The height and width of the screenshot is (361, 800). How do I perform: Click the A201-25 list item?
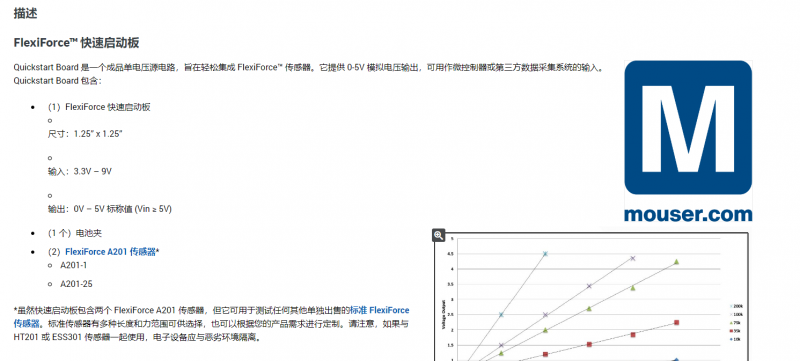click(x=77, y=284)
